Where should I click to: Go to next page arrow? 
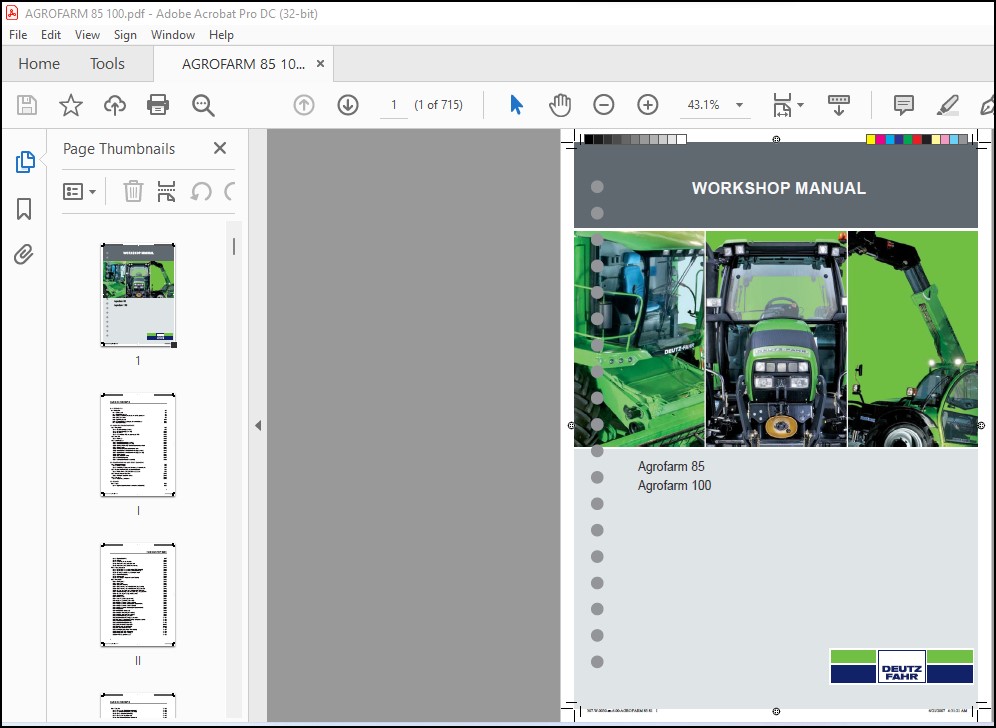point(347,105)
